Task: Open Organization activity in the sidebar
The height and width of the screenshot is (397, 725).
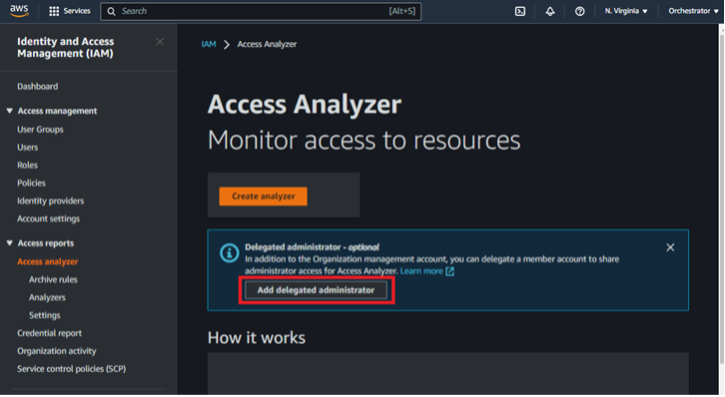Action: pos(57,351)
